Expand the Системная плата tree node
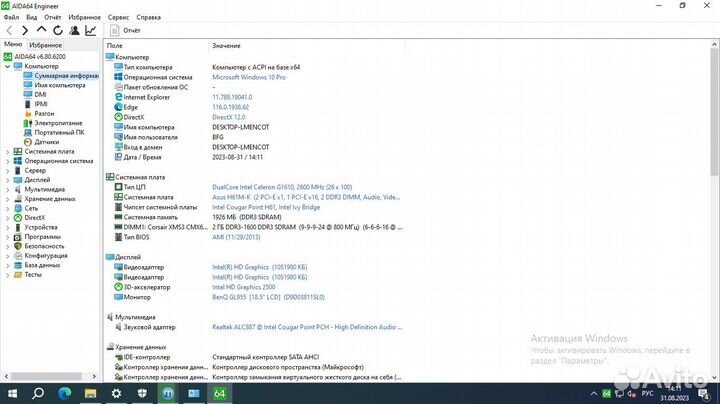This screenshot has height=404, width=720. pyautogui.click(x=7, y=152)
